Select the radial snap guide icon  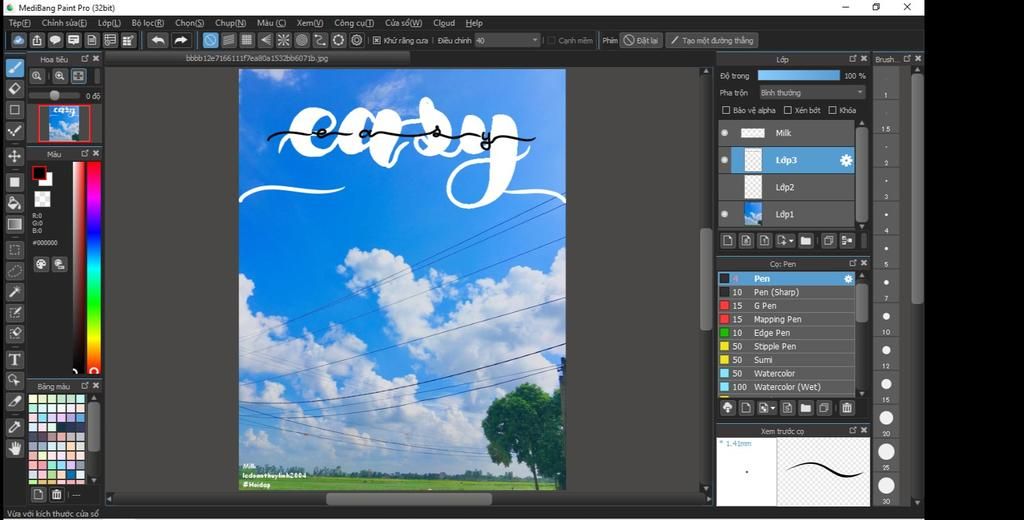[x=283, y=41]
